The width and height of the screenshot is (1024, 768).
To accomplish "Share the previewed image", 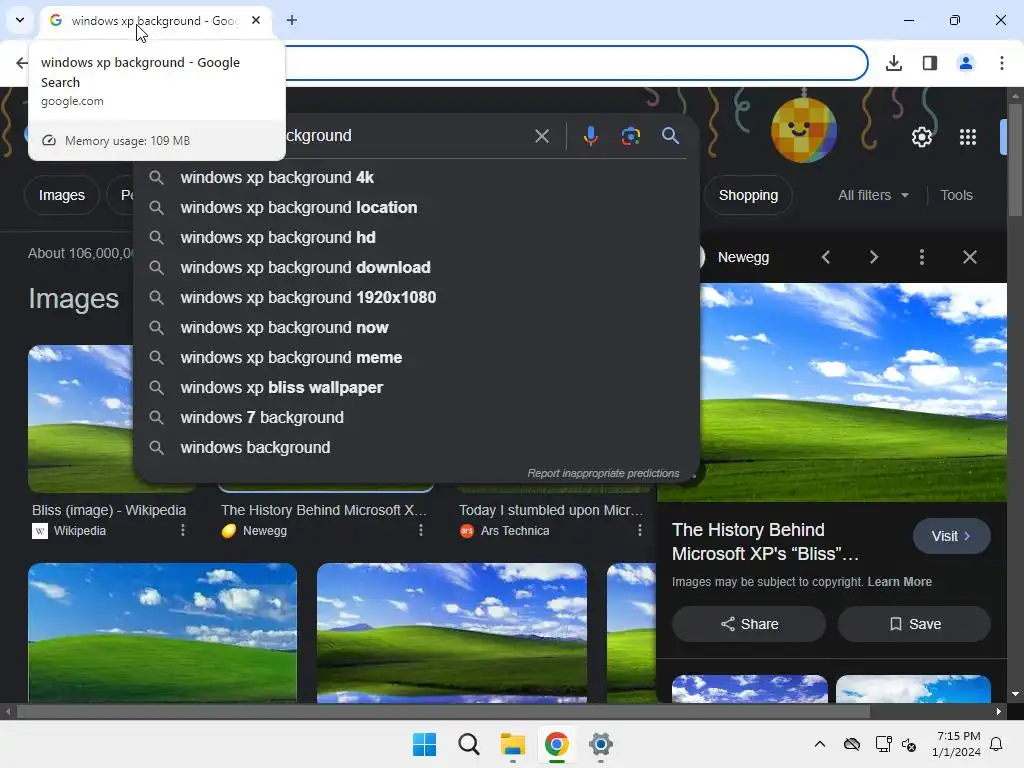I will (749, 624).
